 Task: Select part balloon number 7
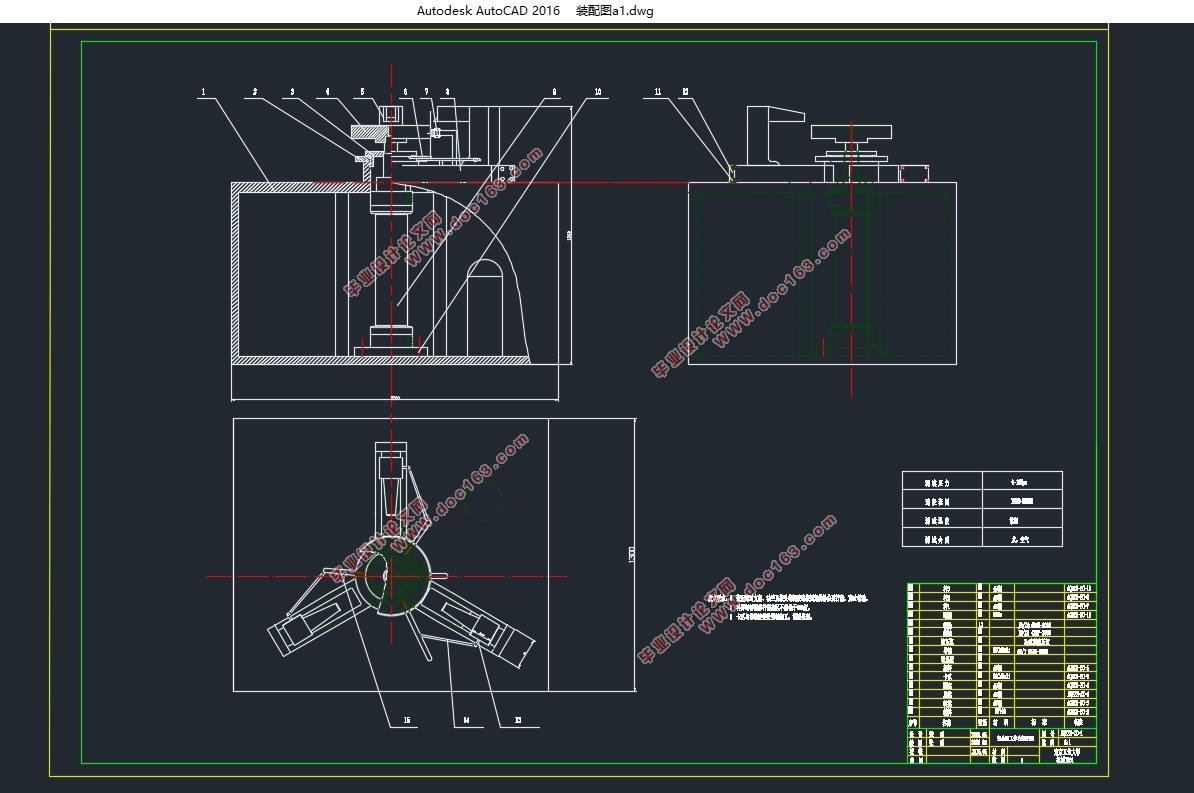click(x=426, y=91)
